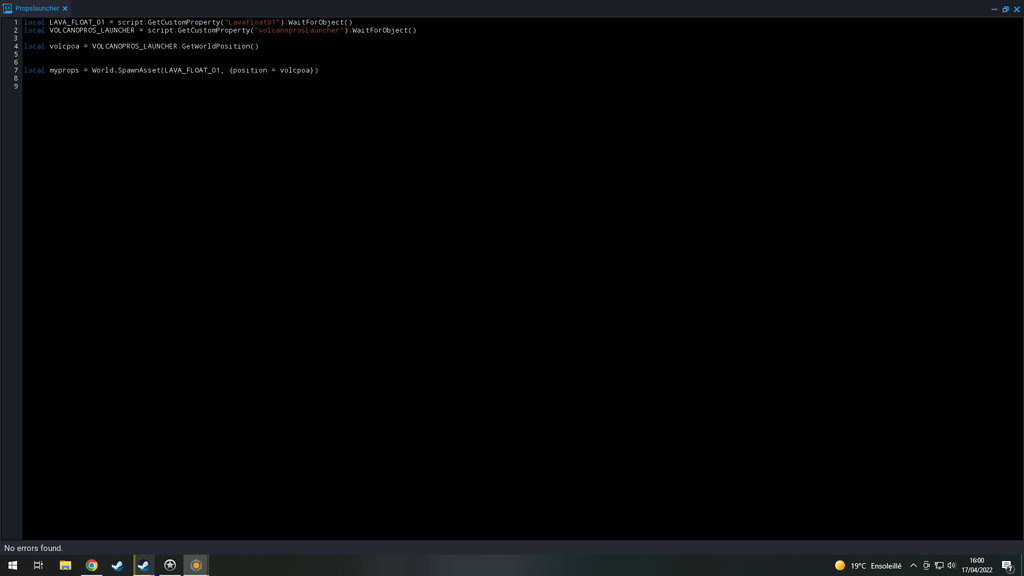Image resolution: width=1024 pixels, height=576 pixels.
Task: Open the volume control in tray
Action: point(951,565)
